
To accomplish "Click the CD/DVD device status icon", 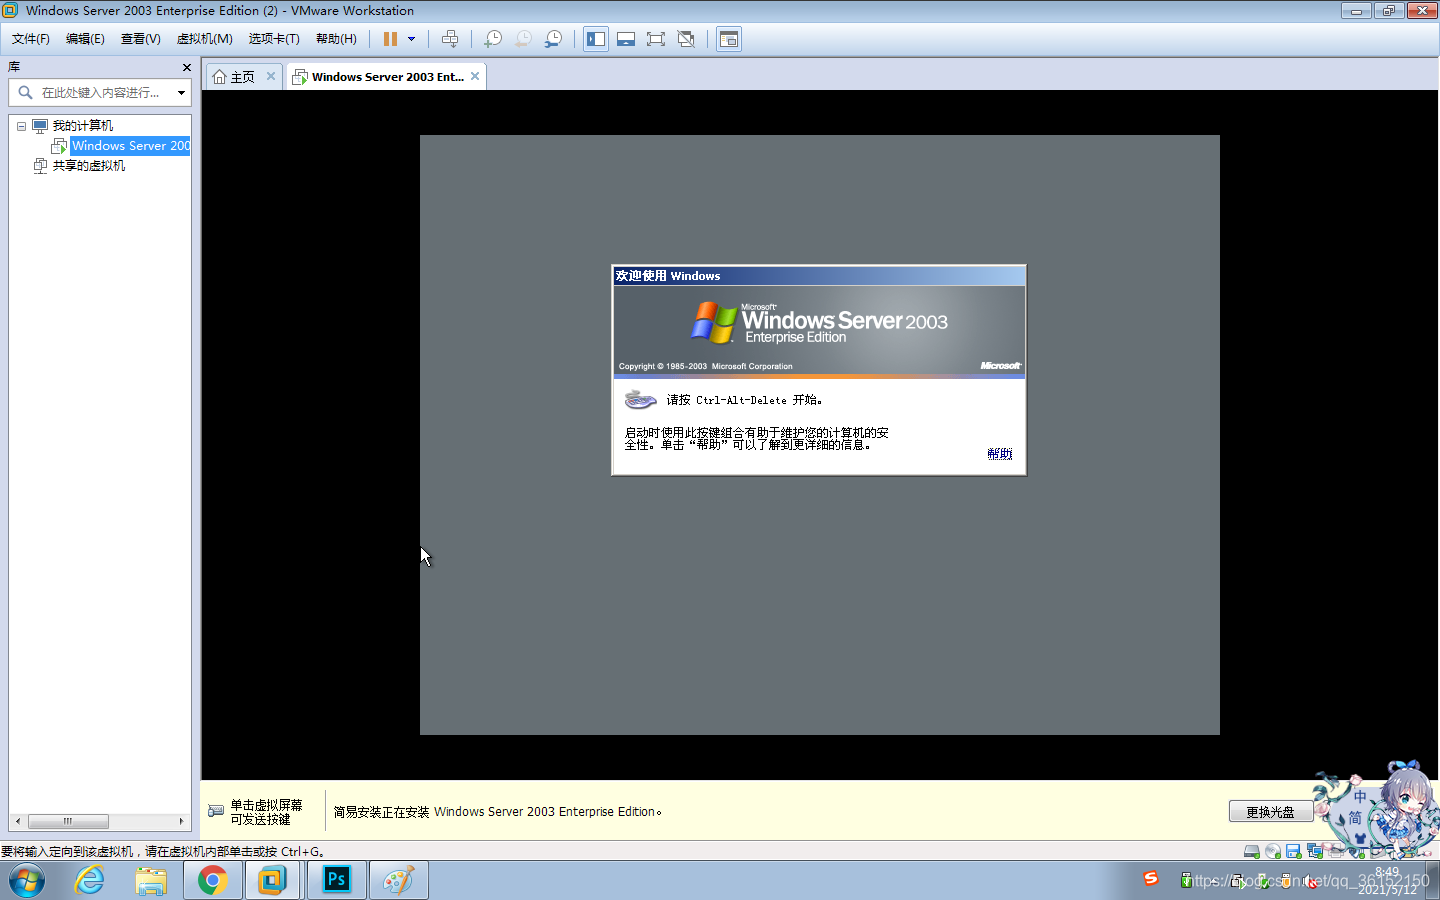I will coord(1273,852).
